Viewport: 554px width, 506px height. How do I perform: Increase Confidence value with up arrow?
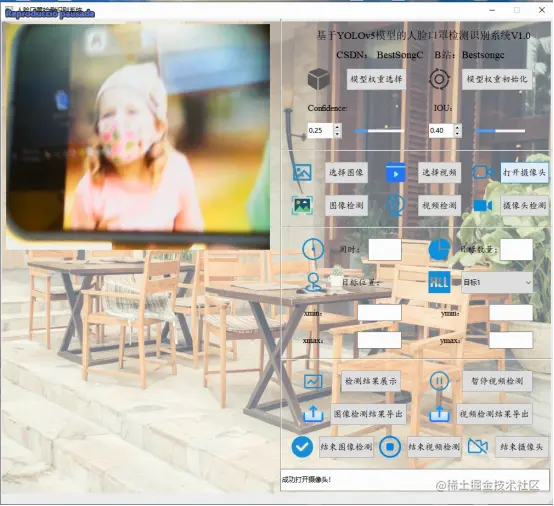pyautogui.click(x=337, y=127)
